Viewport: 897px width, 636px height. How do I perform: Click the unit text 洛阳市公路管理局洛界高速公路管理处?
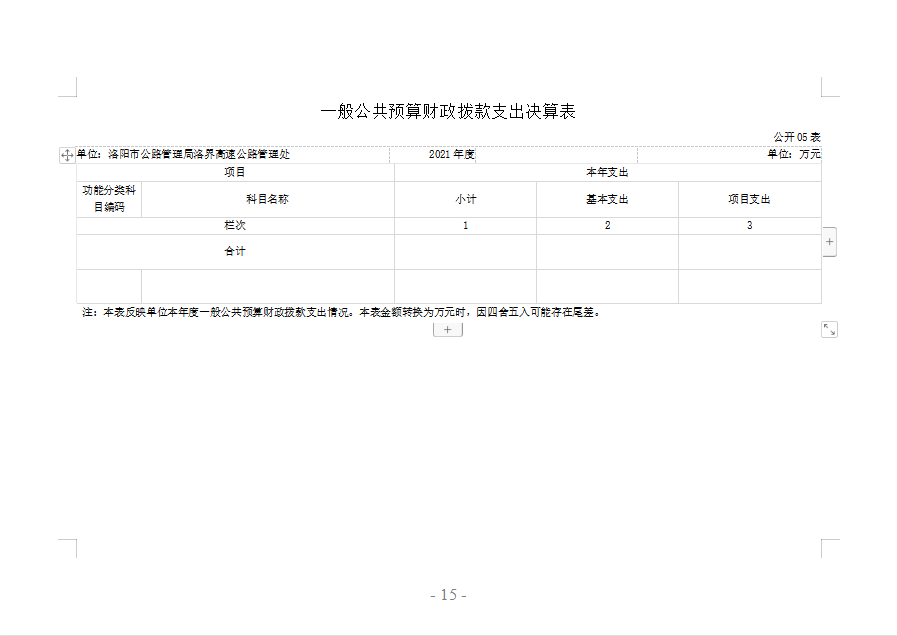(199, 154)
